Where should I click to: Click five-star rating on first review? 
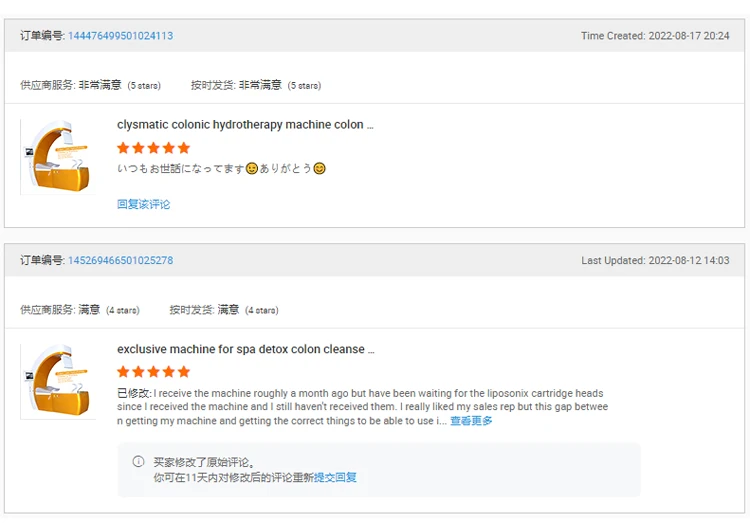153,148
